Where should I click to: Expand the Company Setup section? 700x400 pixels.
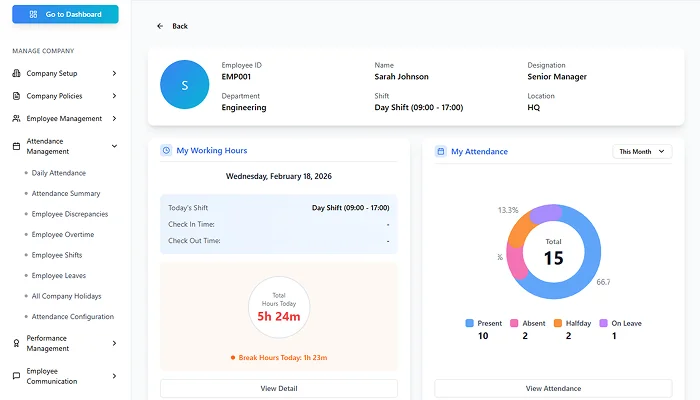114,73
